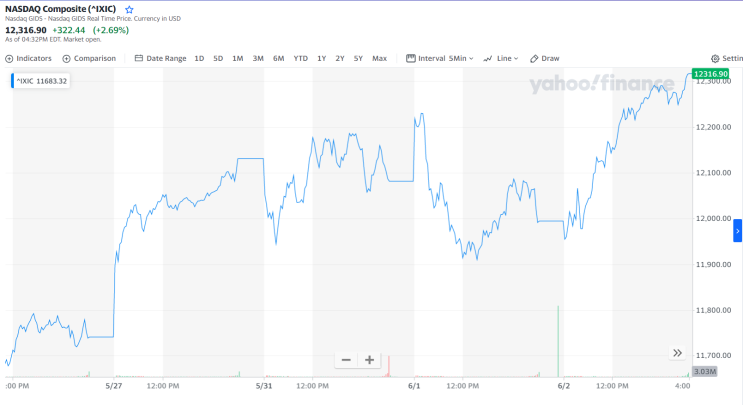Choose the Max date range
Viewport: 743px width, 405px height.
click(x=380, y=58)
